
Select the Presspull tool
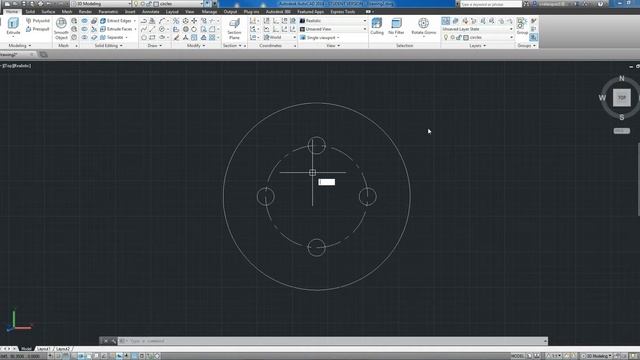pos(38,29)
